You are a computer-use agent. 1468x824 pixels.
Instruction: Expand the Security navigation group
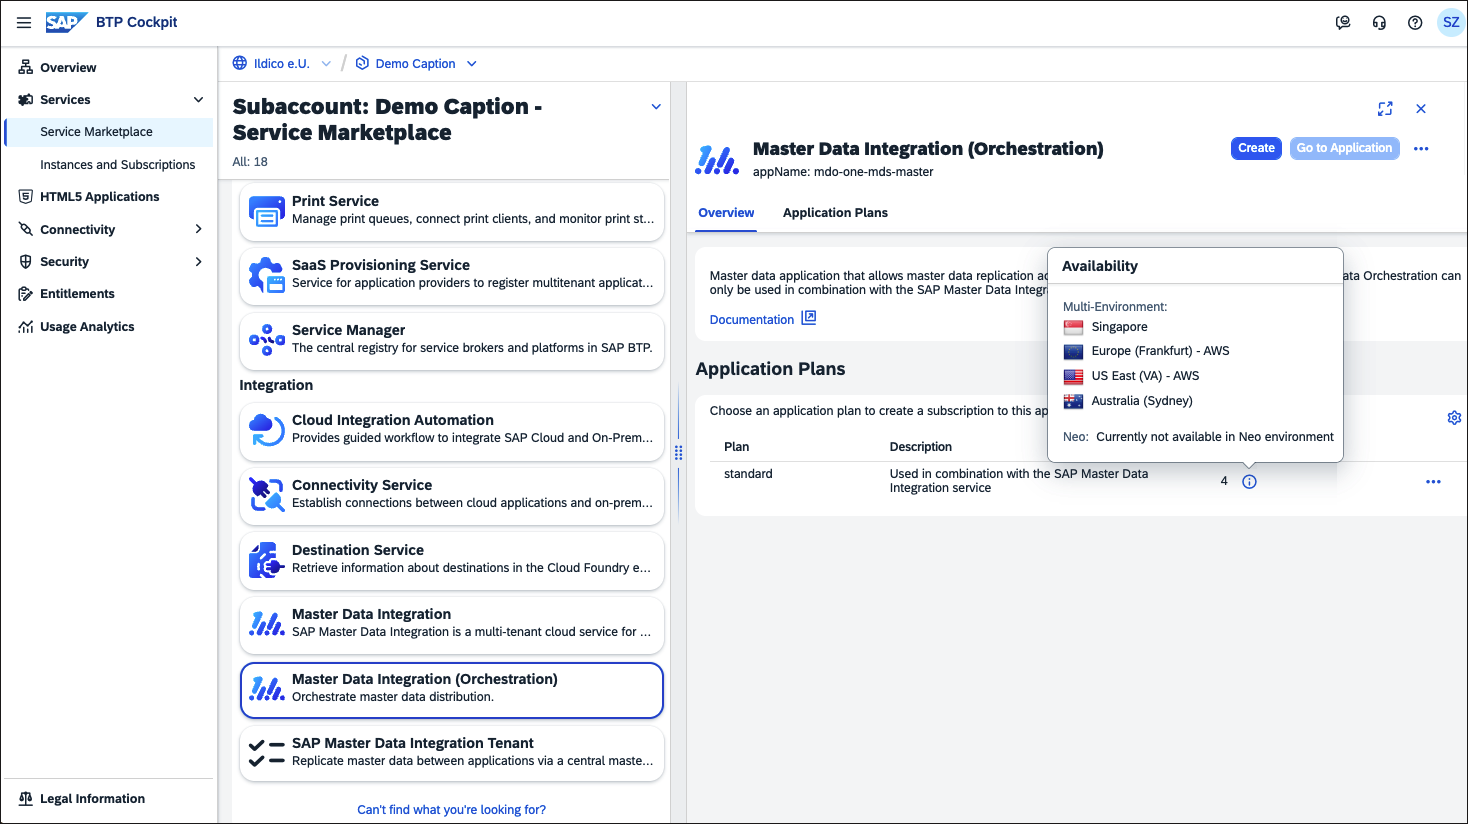(198, 261)
